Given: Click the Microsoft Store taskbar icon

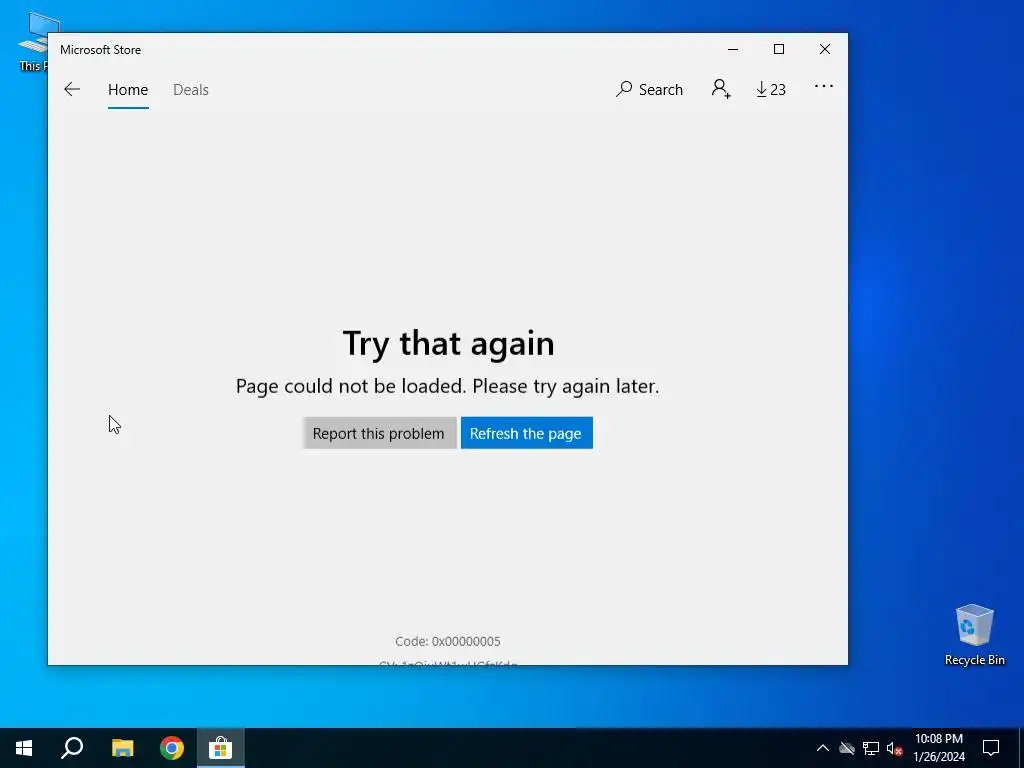Looking at the screenshot, I should coord(221,748).
